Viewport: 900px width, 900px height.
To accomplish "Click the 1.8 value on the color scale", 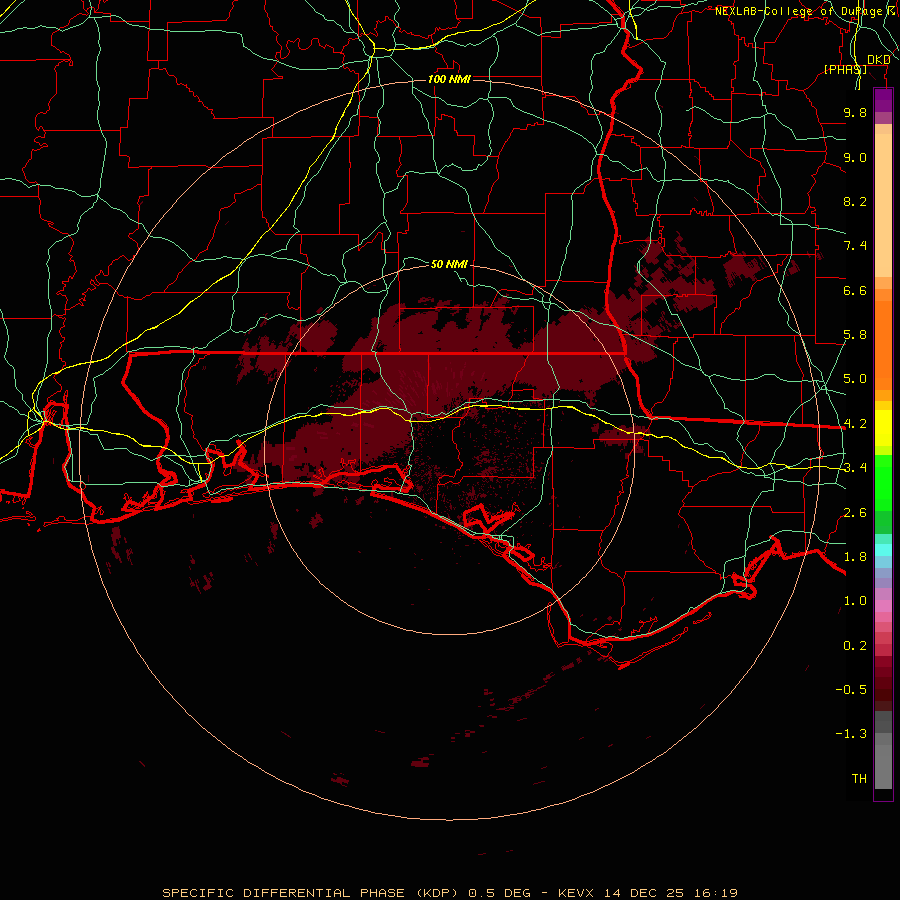I will click(x=855, y=557).
